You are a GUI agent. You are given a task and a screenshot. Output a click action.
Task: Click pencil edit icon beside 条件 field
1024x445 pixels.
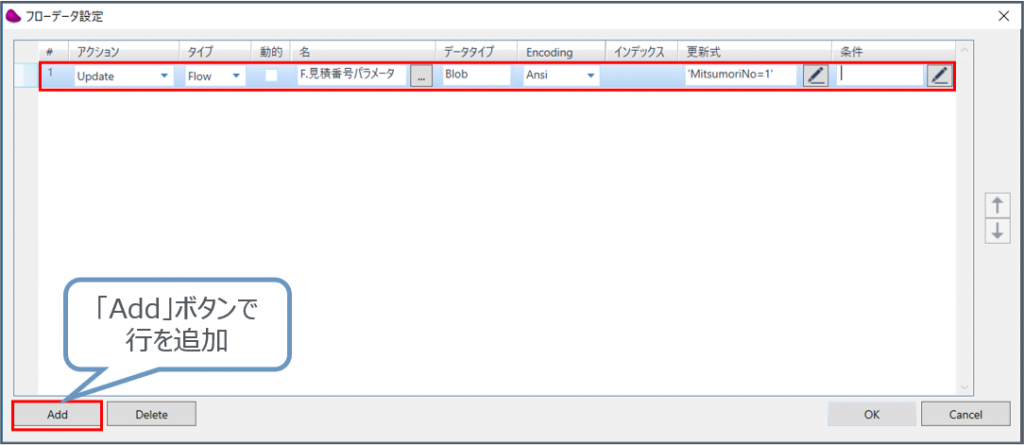(x=938, y=76)
